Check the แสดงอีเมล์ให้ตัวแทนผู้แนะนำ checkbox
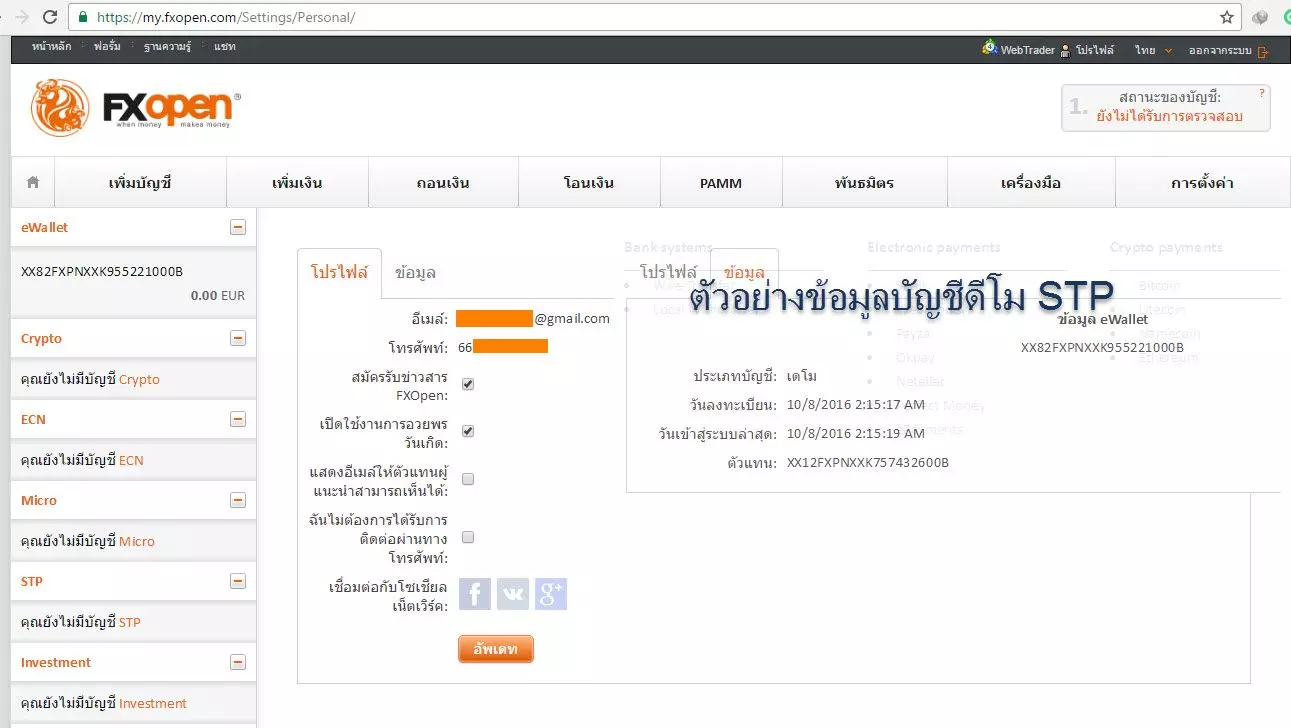Screen dimensions: 1291x728 pos(468,479)
